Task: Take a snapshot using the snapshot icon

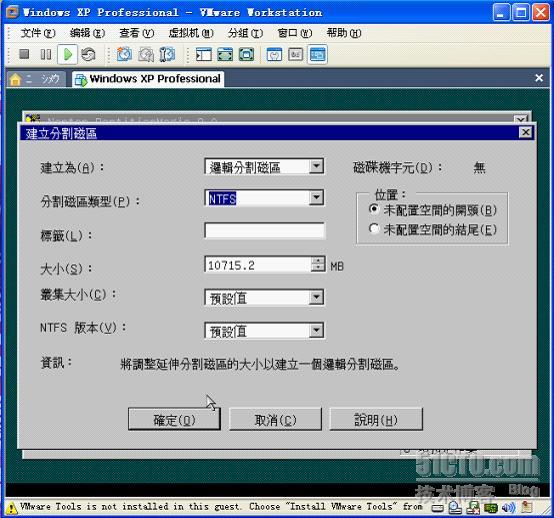Action: point(124,54)
